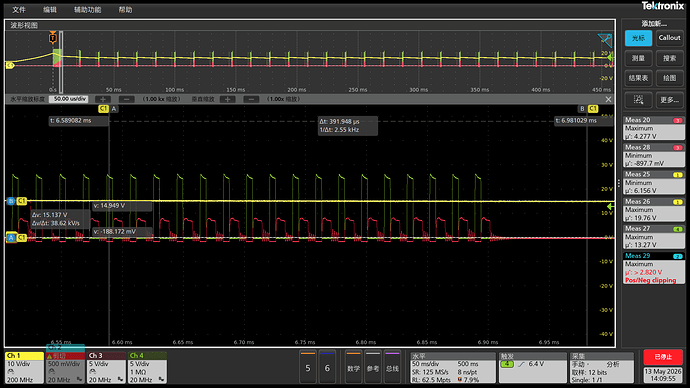Screen dimensions: 690x388
Task: Click the Δv 15.137 V readout
Action: pos(60,219)
